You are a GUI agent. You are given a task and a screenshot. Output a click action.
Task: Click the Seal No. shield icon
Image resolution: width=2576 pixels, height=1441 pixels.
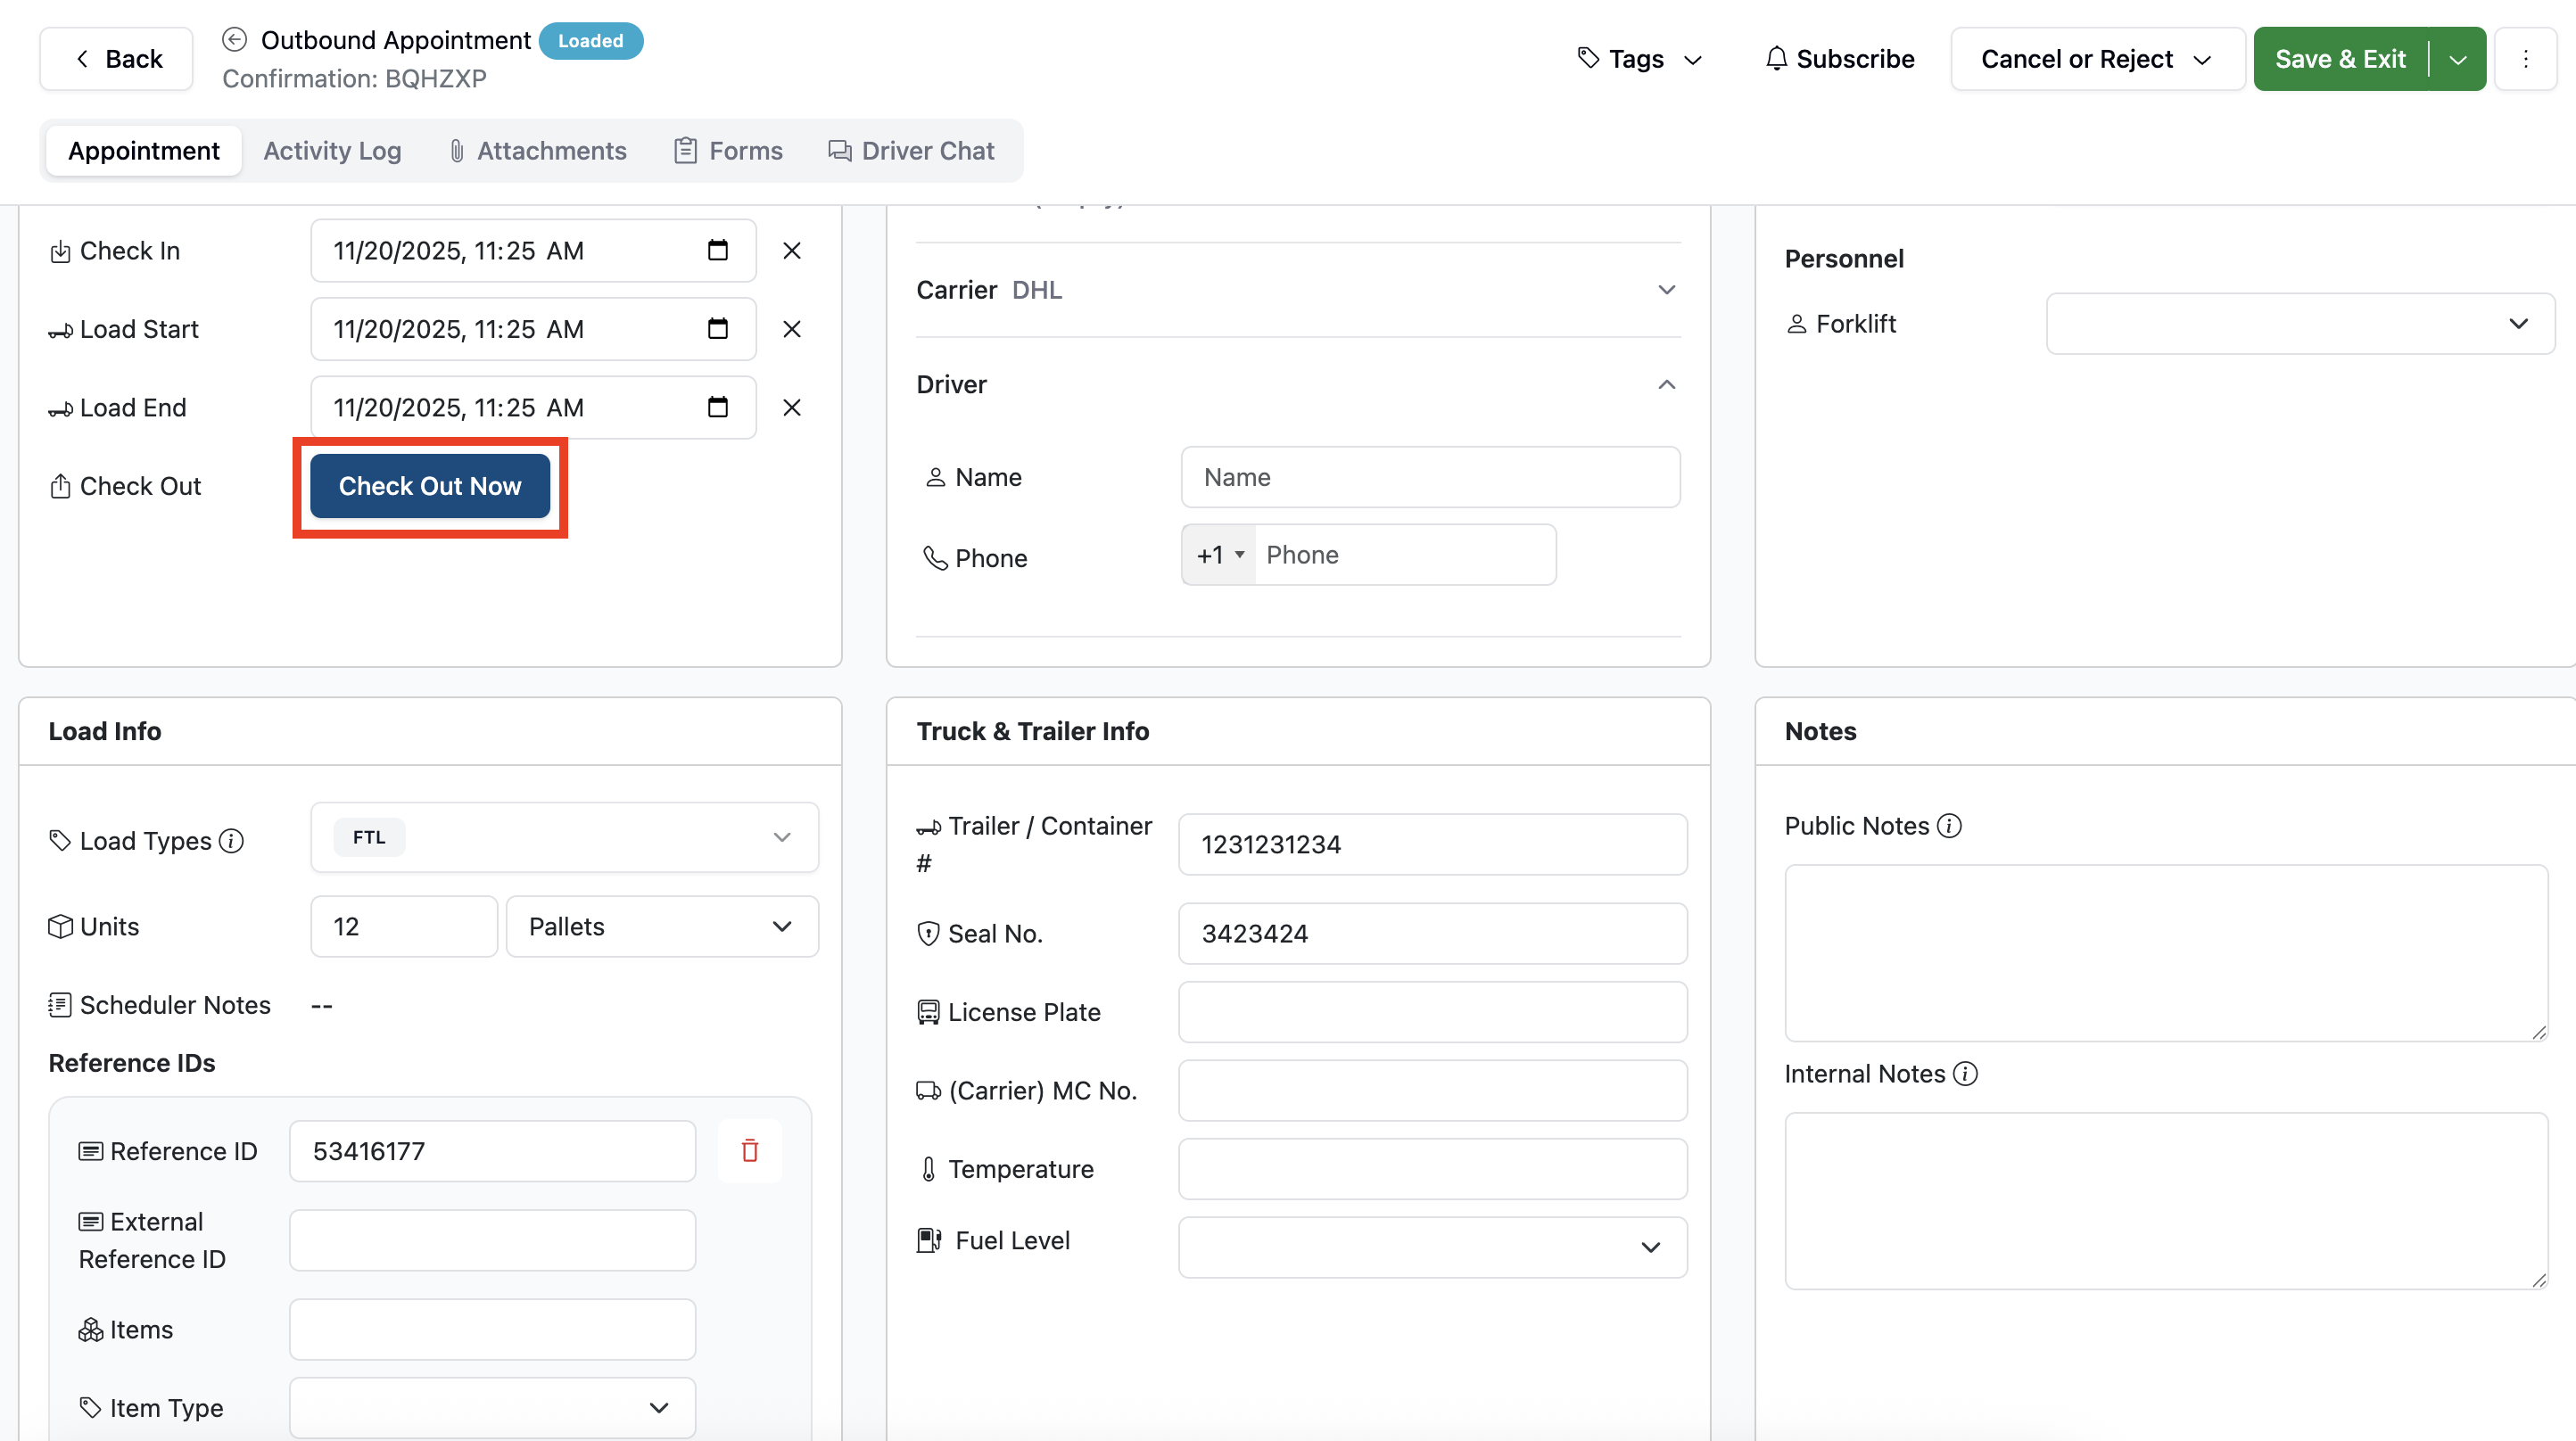[x=928, y=933]
